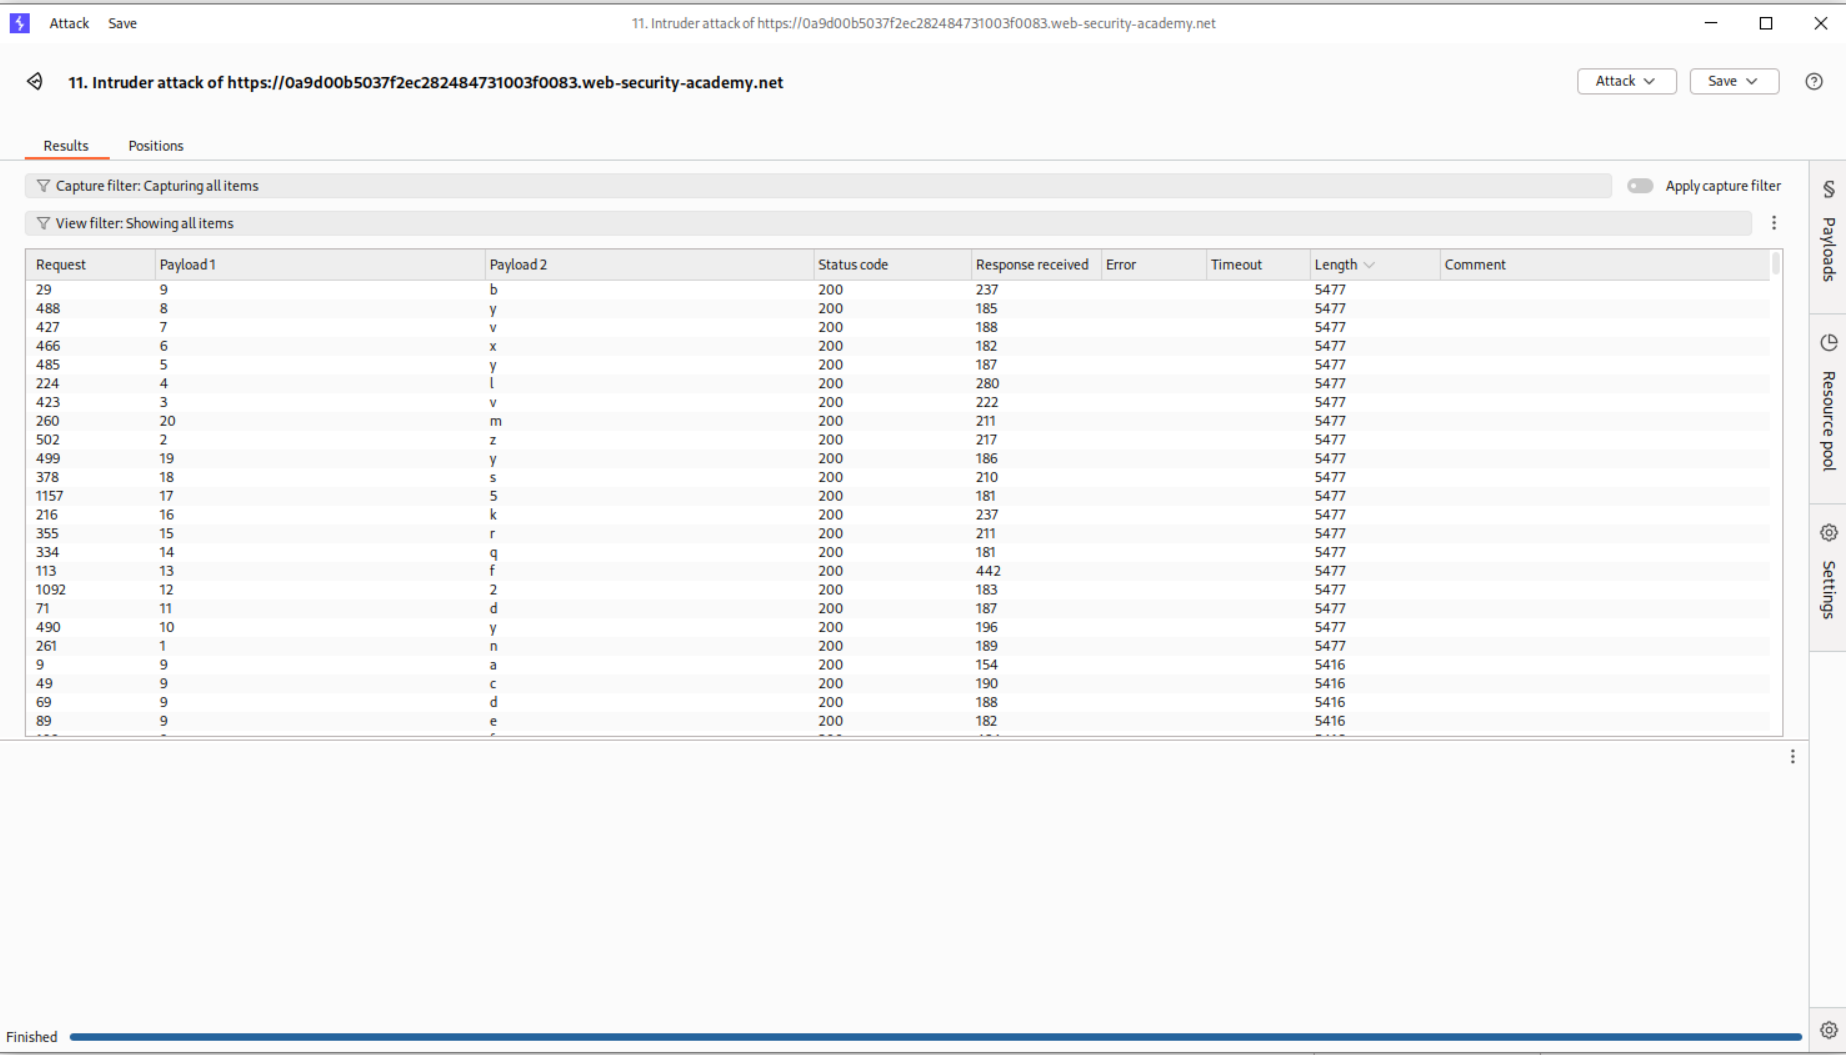
Task: Open view filter three-dot options menu
Action: pos(1774,223)
